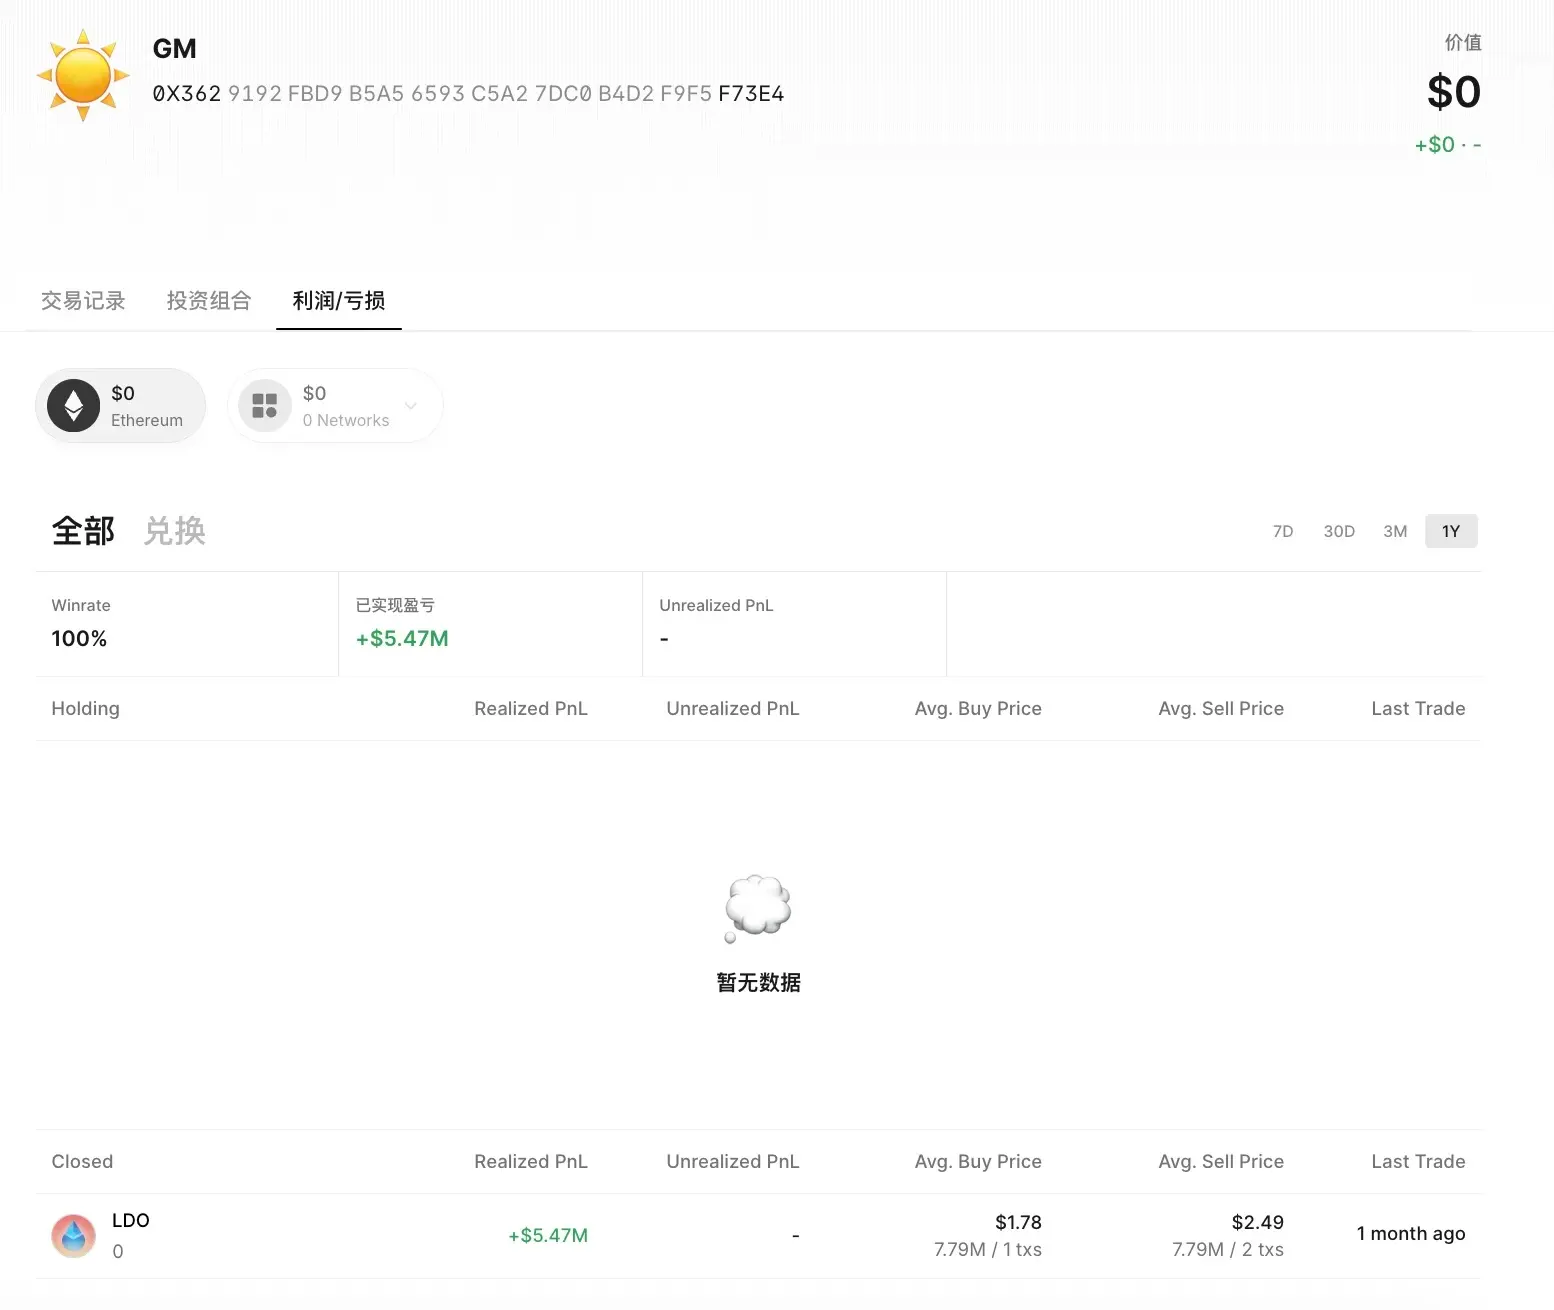This screenshot has height=1310, width=1554.
Task: Switch to the 交易记录 tab
Action: point(83,301)
